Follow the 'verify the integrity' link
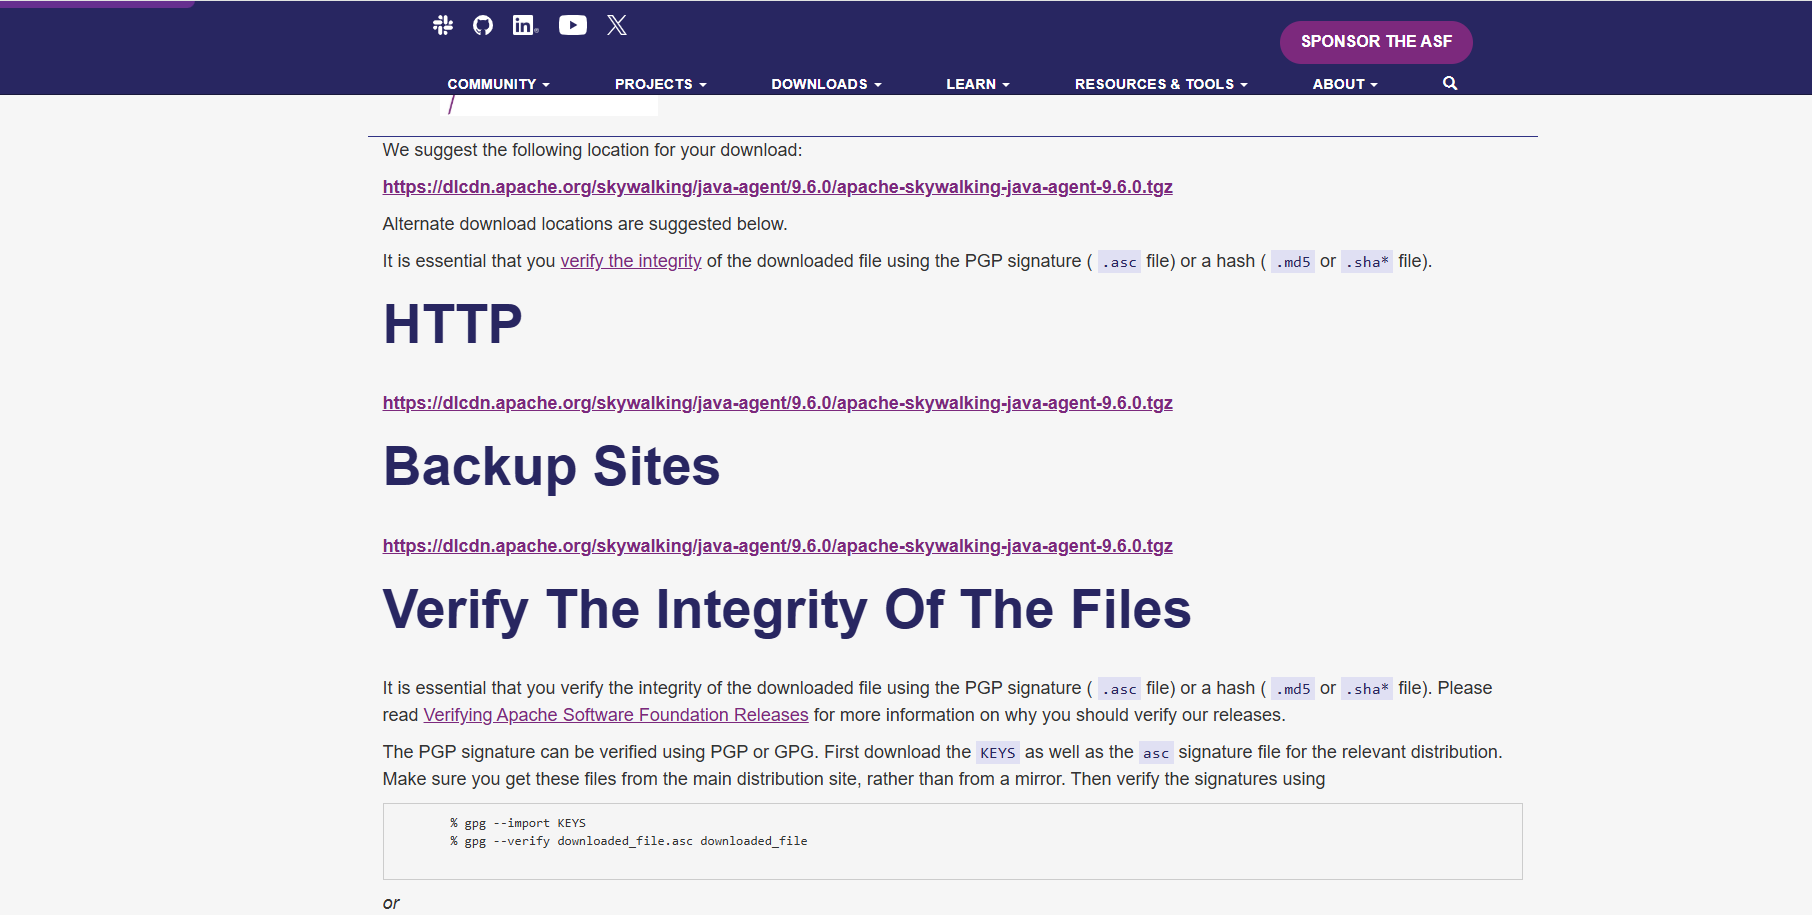1812x915 pixels. tap(631, 261)
